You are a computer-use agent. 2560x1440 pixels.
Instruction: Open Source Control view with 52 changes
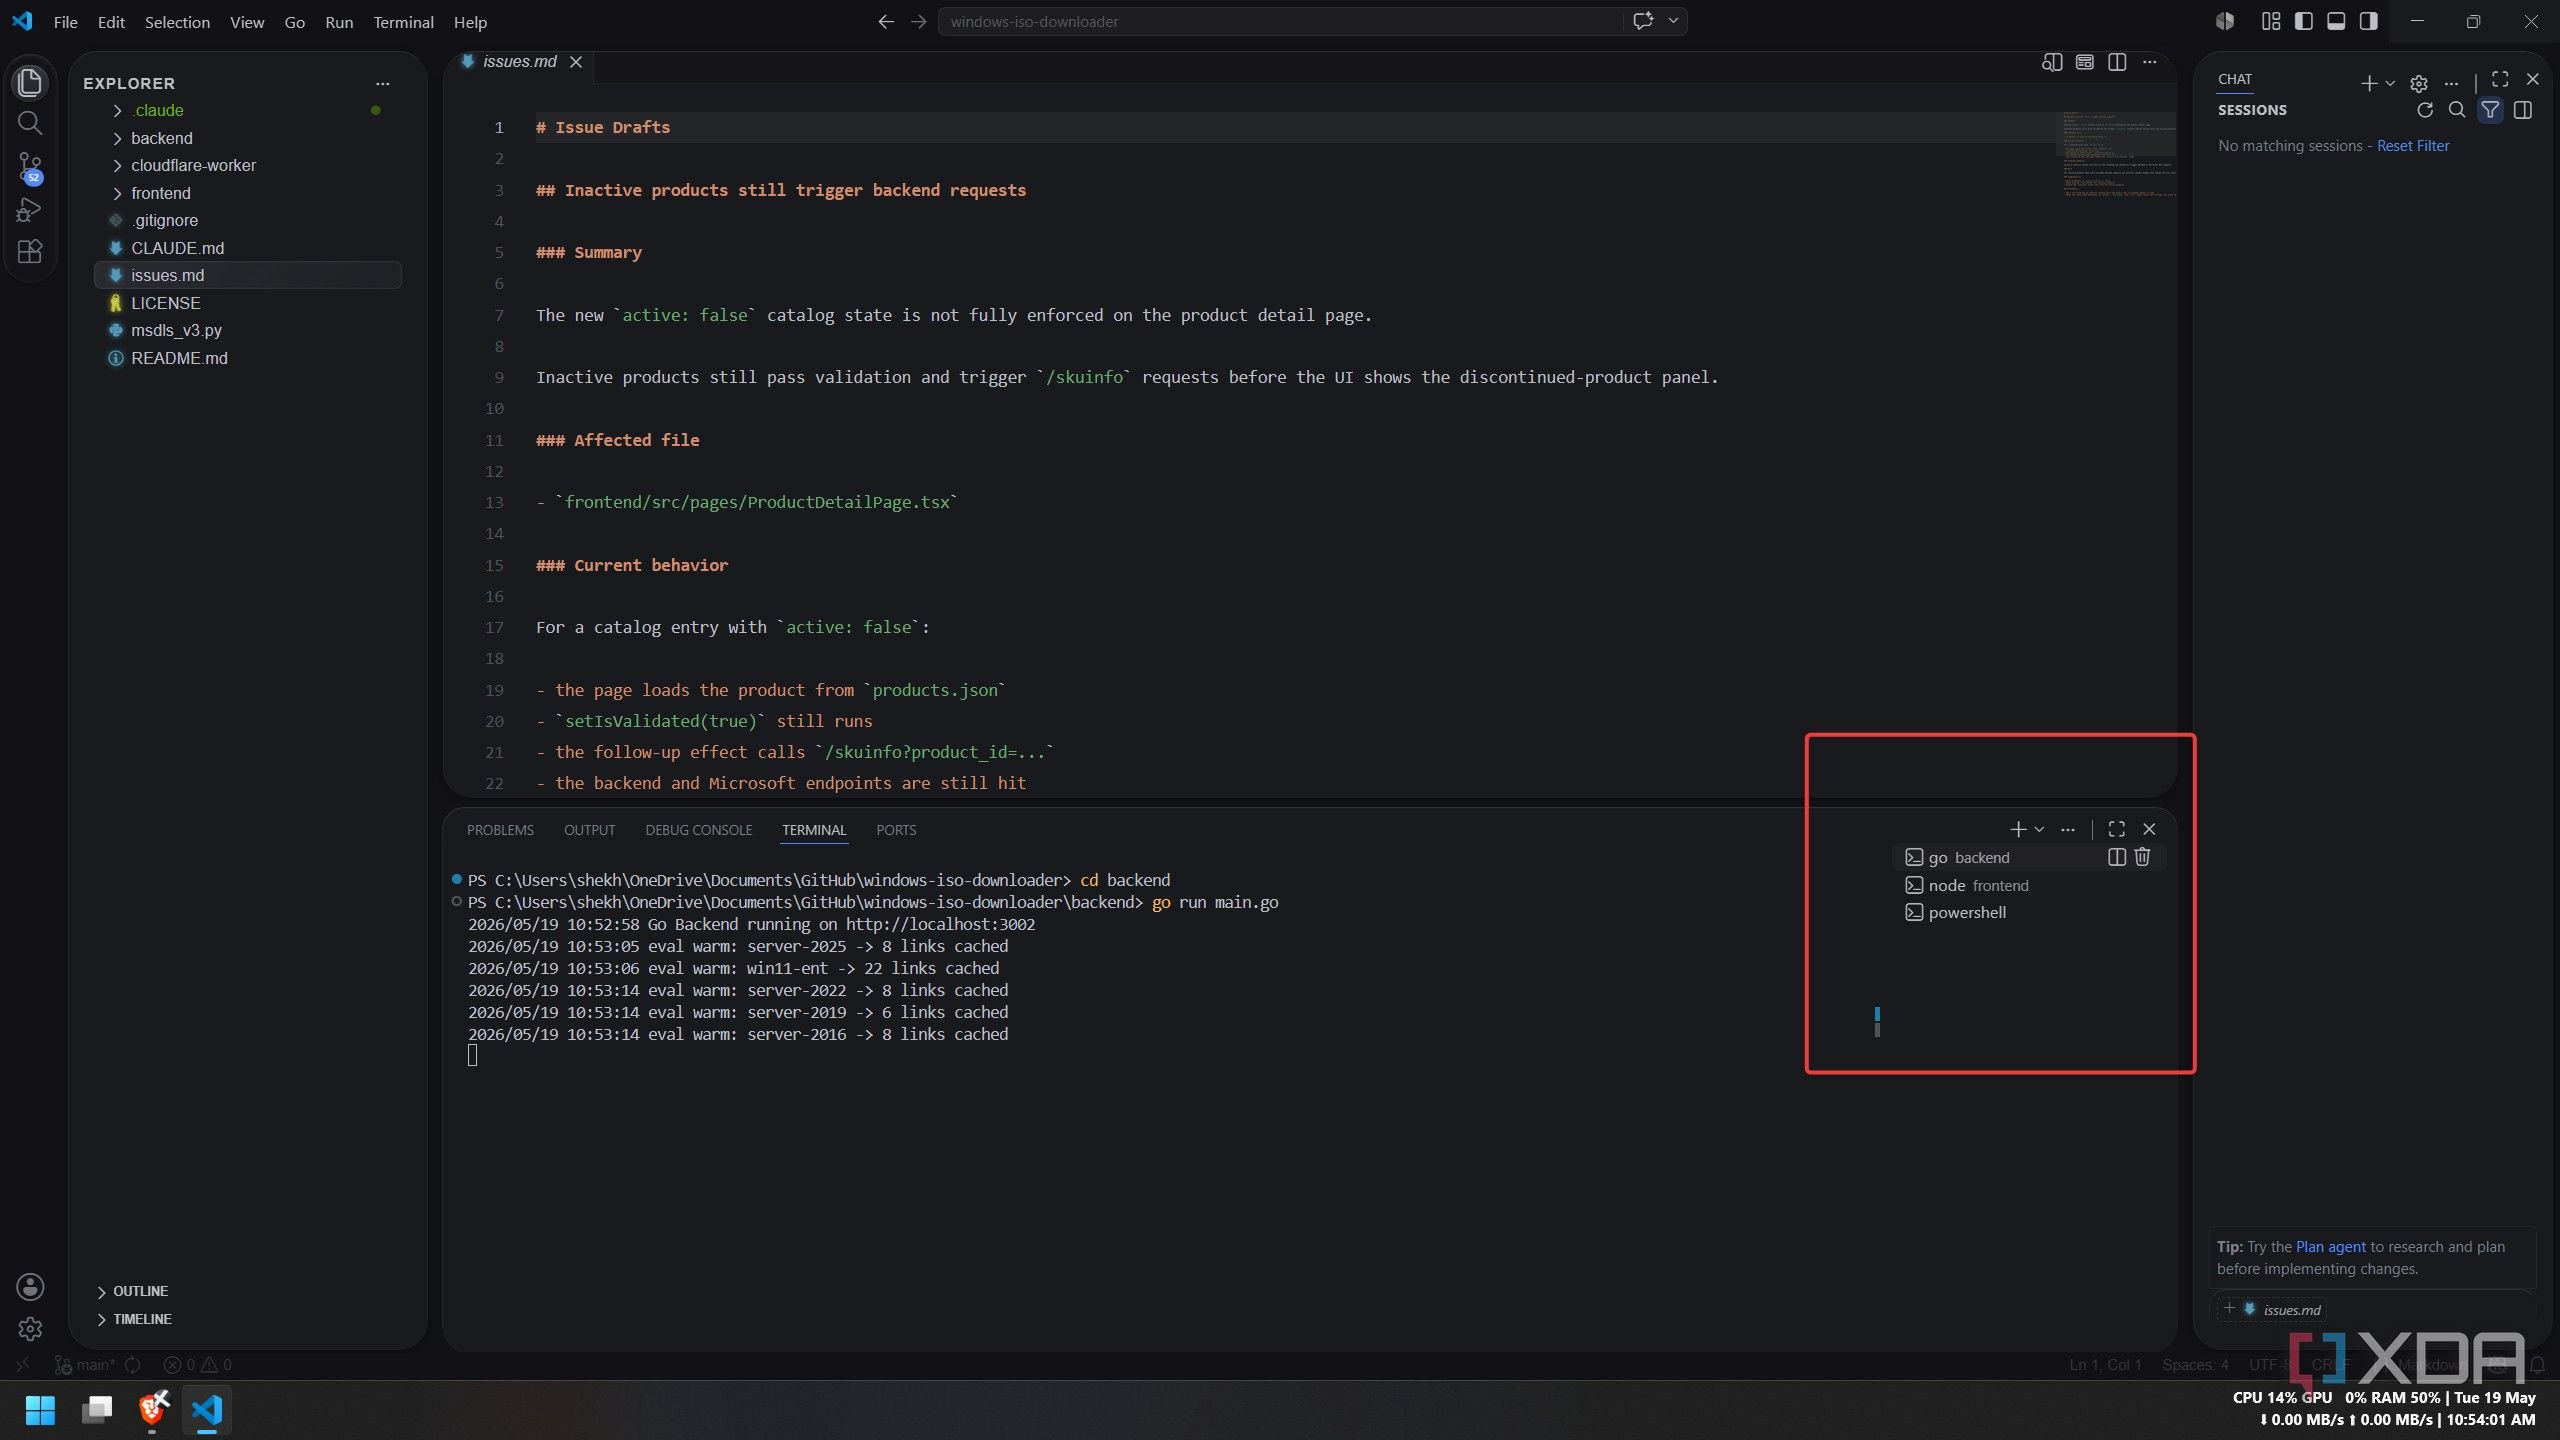[x=30, y=167]
